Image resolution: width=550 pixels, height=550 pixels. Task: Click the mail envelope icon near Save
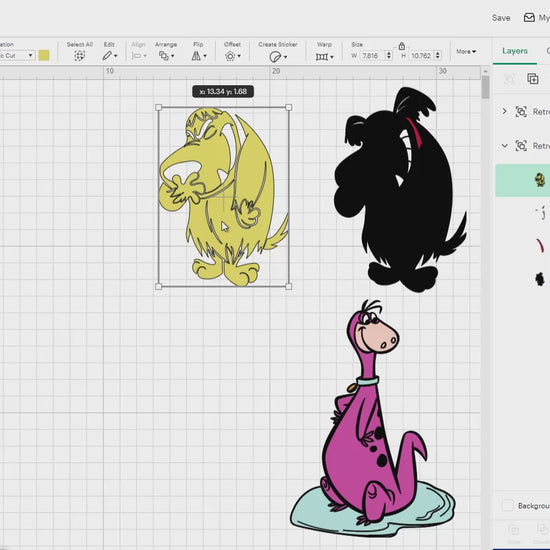pyautogui.click(x=529, y=18)
